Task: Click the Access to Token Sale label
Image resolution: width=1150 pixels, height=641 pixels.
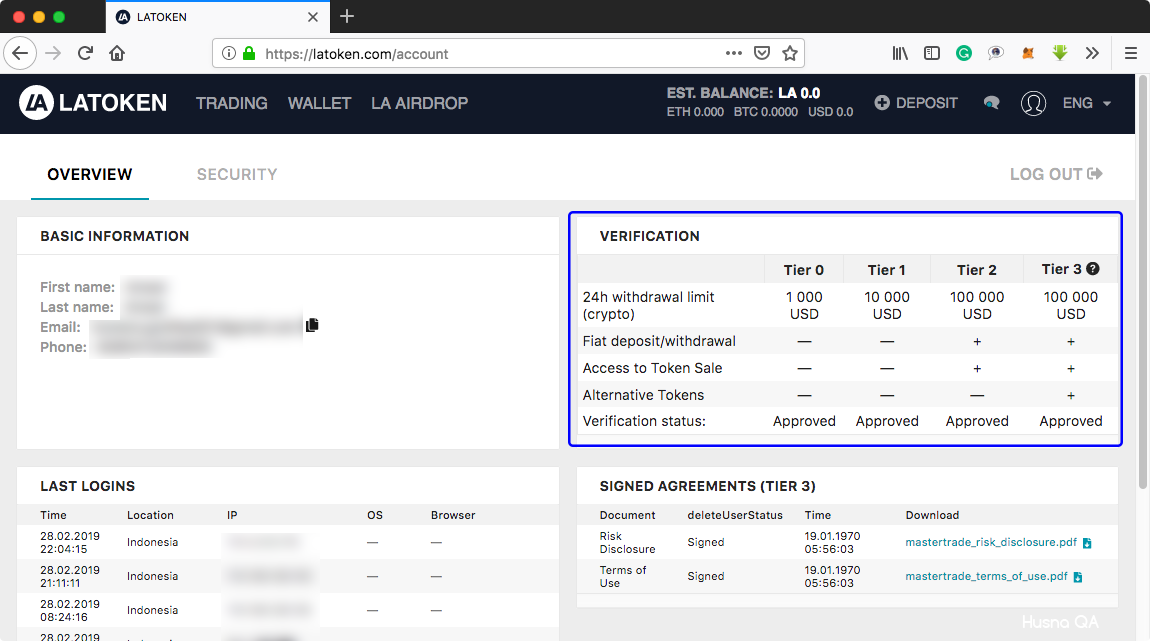Action: tap(652, 368)
